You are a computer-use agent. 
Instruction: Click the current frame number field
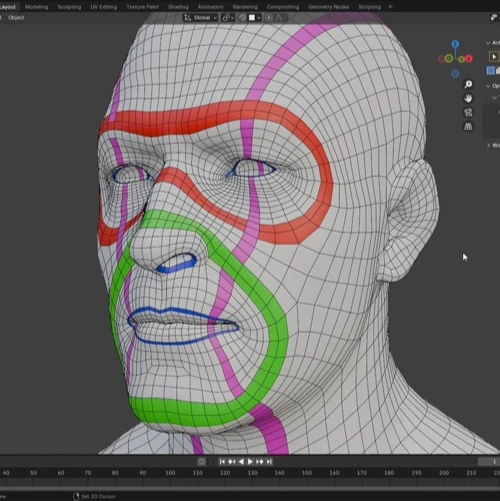point(489,462)
